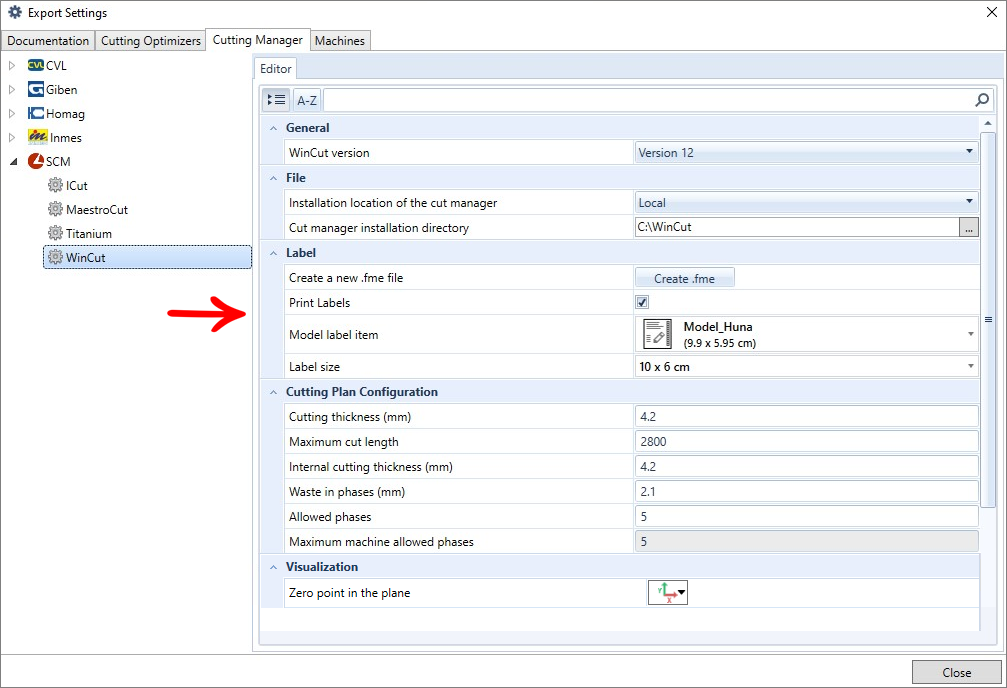1007x688 pixels.
Task: Click the gear icon beside Titanium
Action: click(56, 233)
